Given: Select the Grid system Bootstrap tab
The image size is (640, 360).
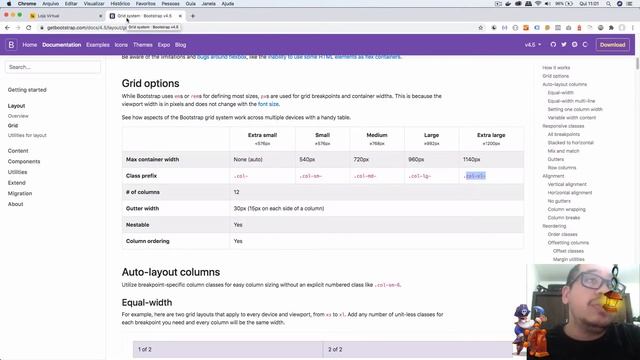Looking at the screenshot, I should pos(145,16).
